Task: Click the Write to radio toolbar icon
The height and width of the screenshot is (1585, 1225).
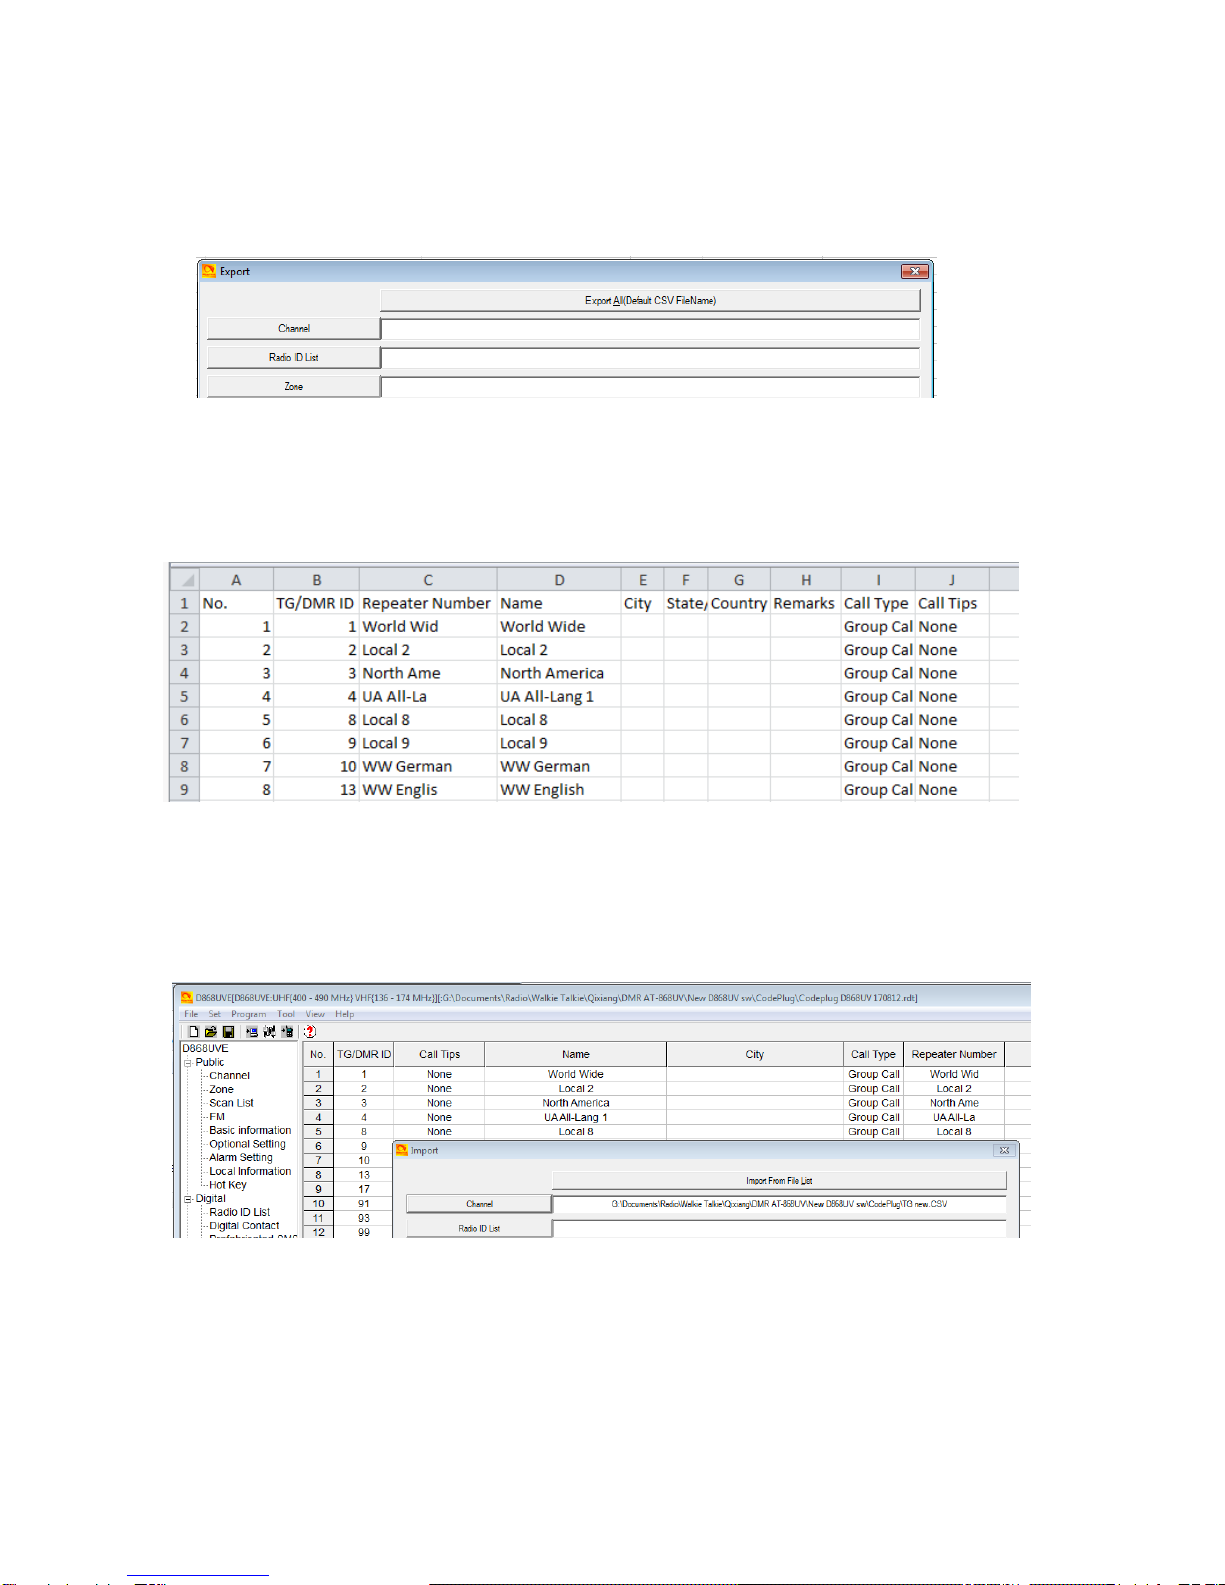Action: pyautogui.click(x=287, y=1031)
